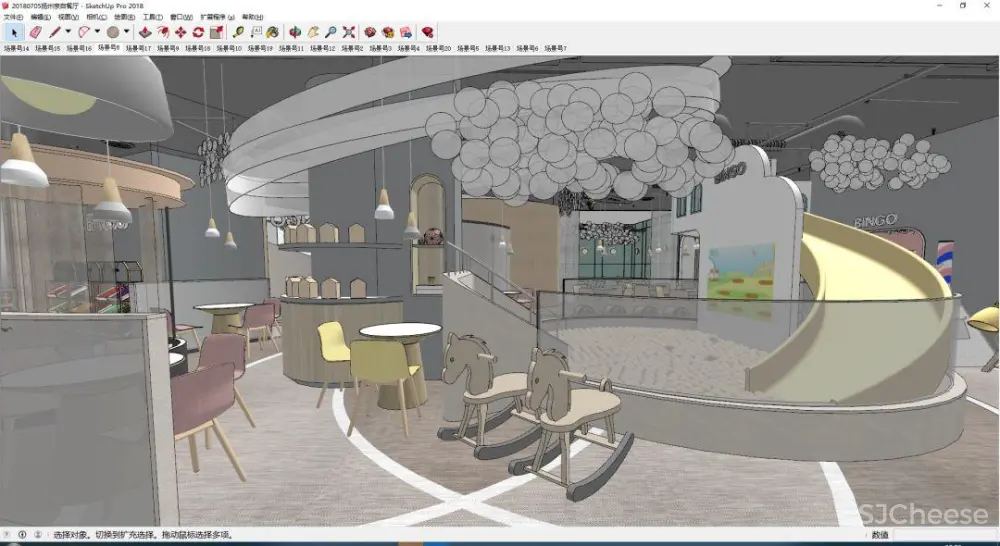Click the Zoom Extents icon
Viewport: 1000px width, 546px height.
pos(349,32)
